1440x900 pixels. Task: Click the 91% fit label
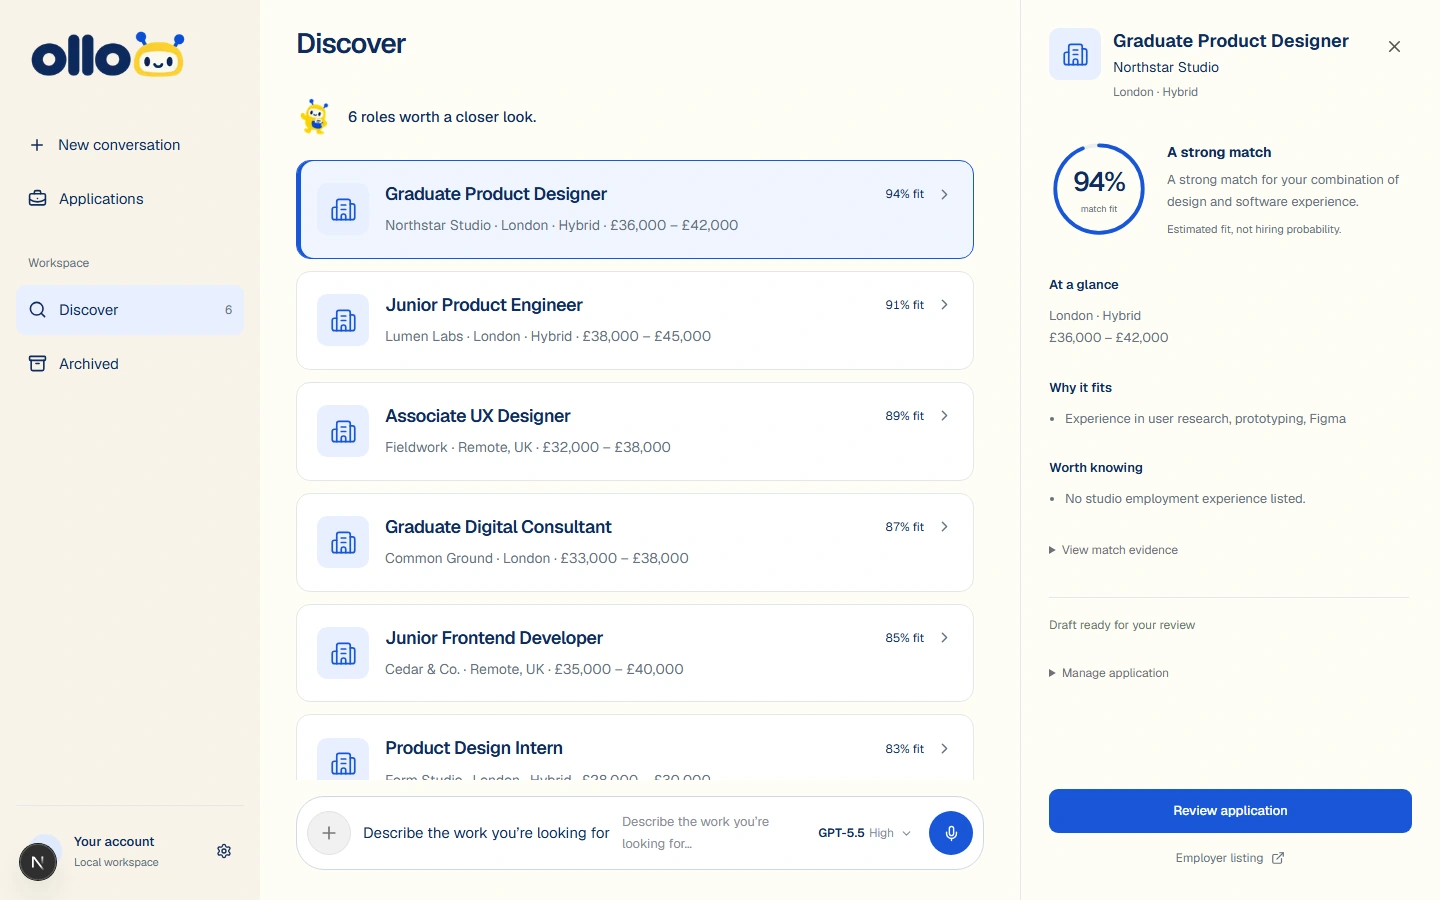(x=904, y=305)
